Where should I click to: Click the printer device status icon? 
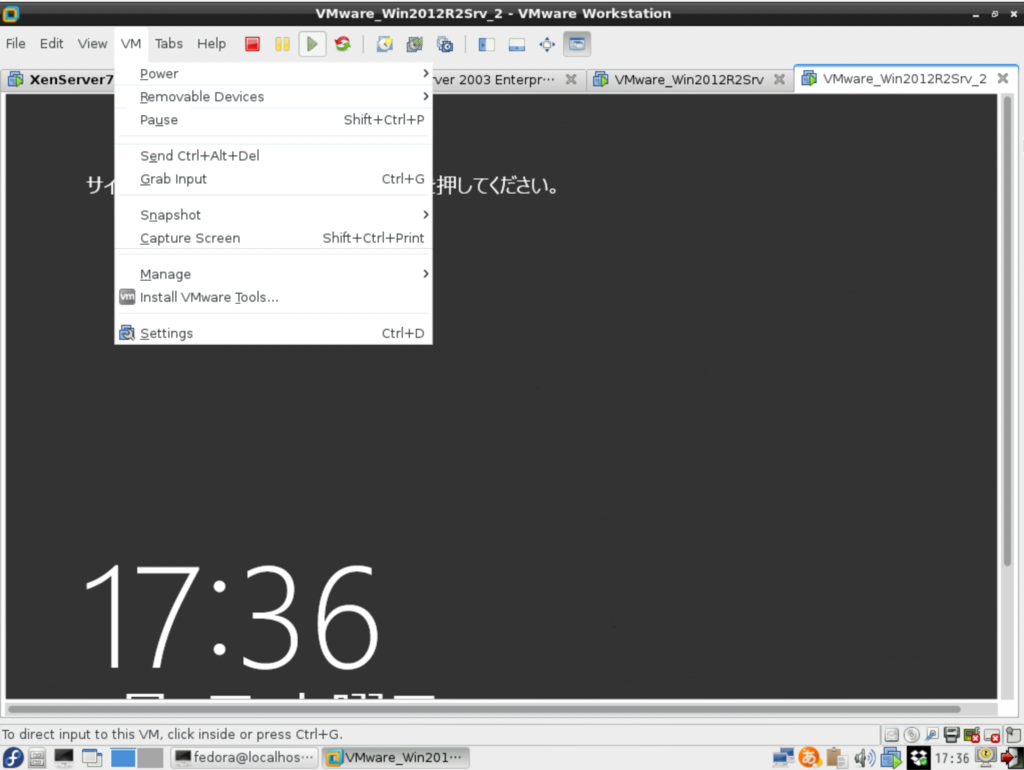point(952,735)
